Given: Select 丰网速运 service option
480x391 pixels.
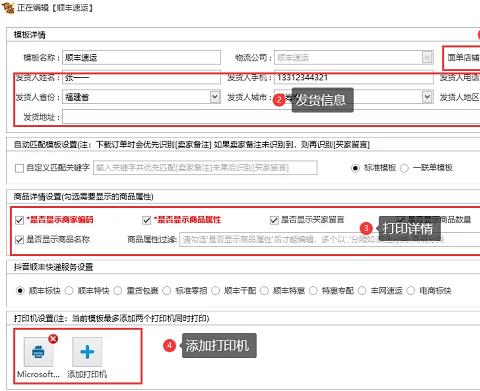Looking at the screenshot, I should [362, 291].
